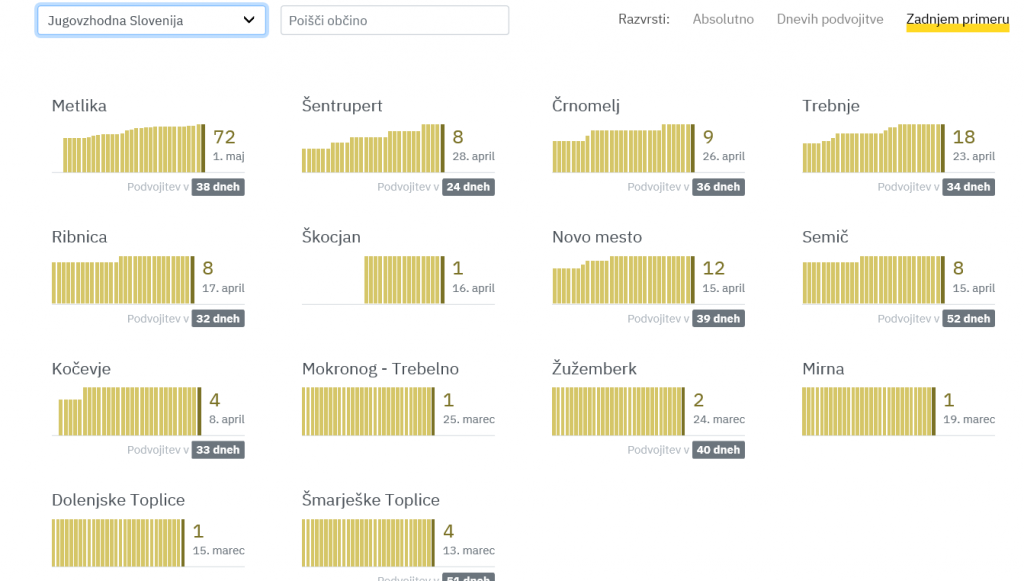Click Novo mesto's 39 dneh doubling badge
This screenshot has height=581, width=1024.
tap(718, 319)
